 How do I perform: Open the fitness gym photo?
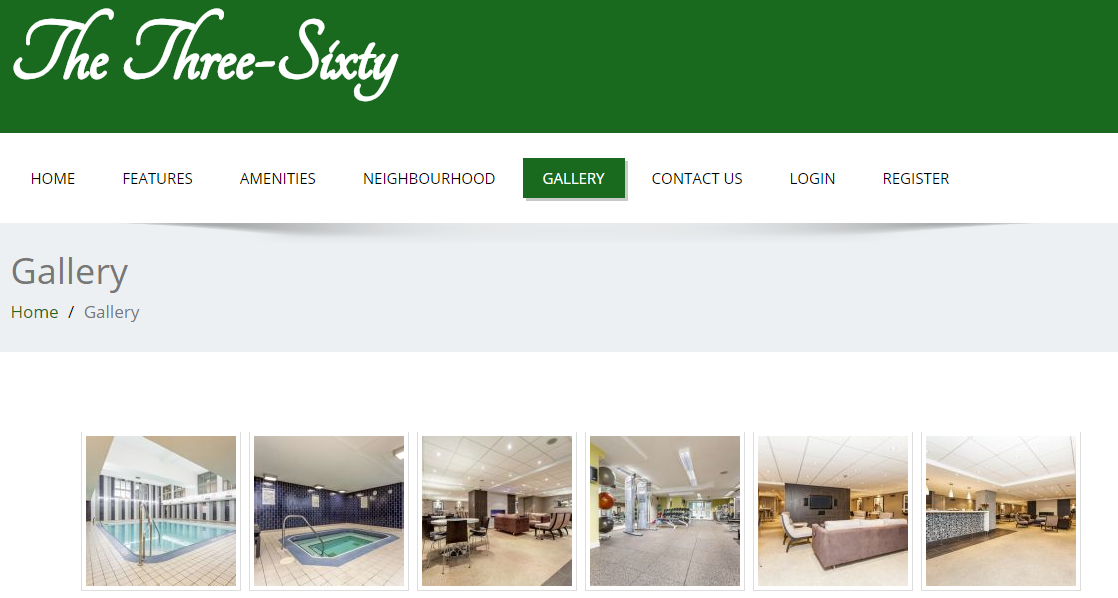(665, 511)
